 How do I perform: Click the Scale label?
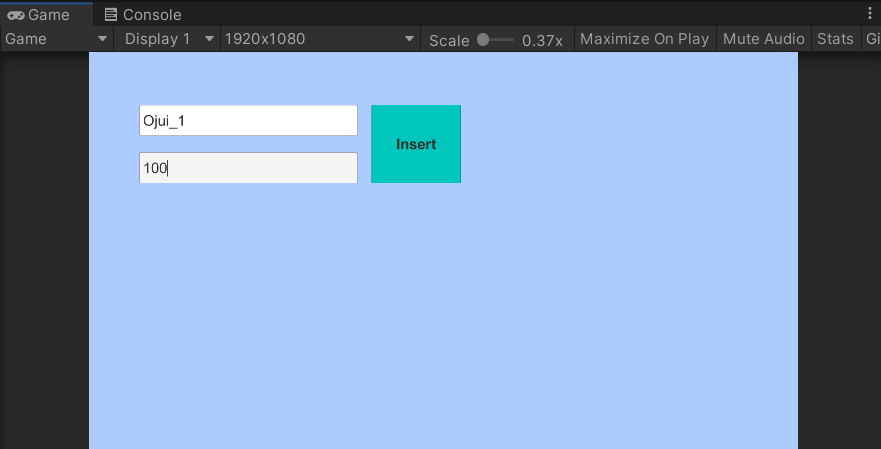(449, 40)
